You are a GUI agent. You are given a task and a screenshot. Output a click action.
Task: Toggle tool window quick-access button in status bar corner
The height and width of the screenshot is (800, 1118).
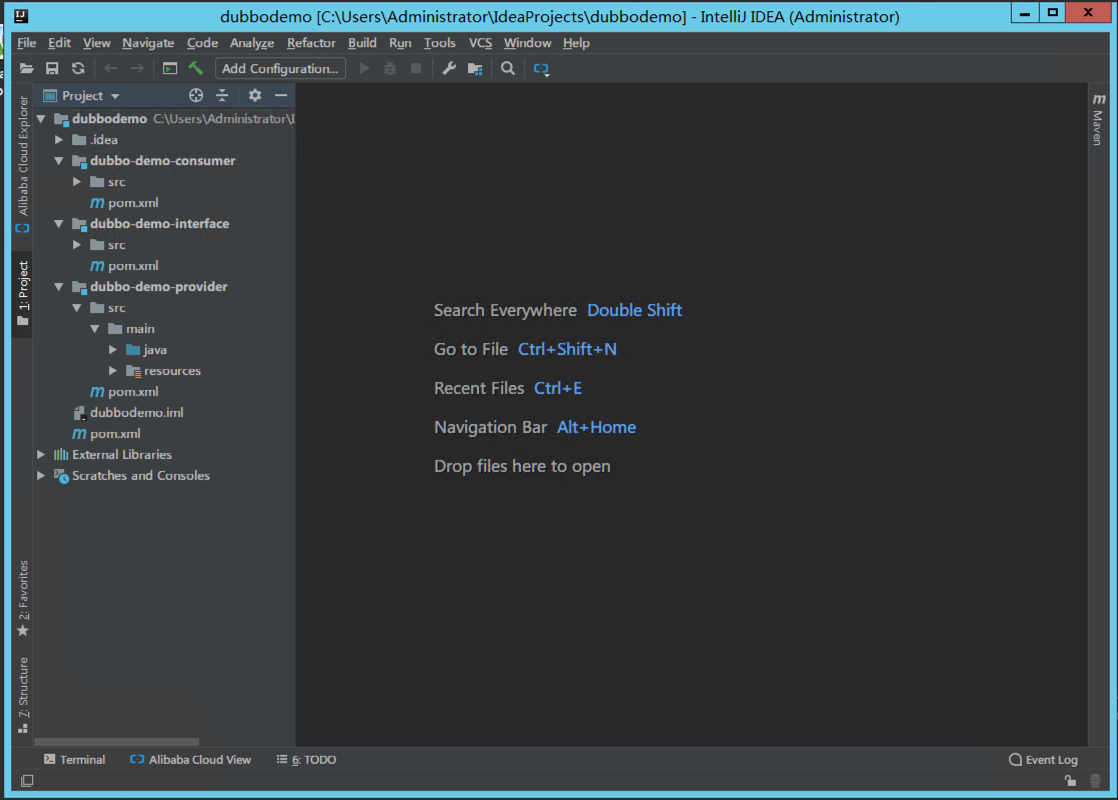click(27, 781)
